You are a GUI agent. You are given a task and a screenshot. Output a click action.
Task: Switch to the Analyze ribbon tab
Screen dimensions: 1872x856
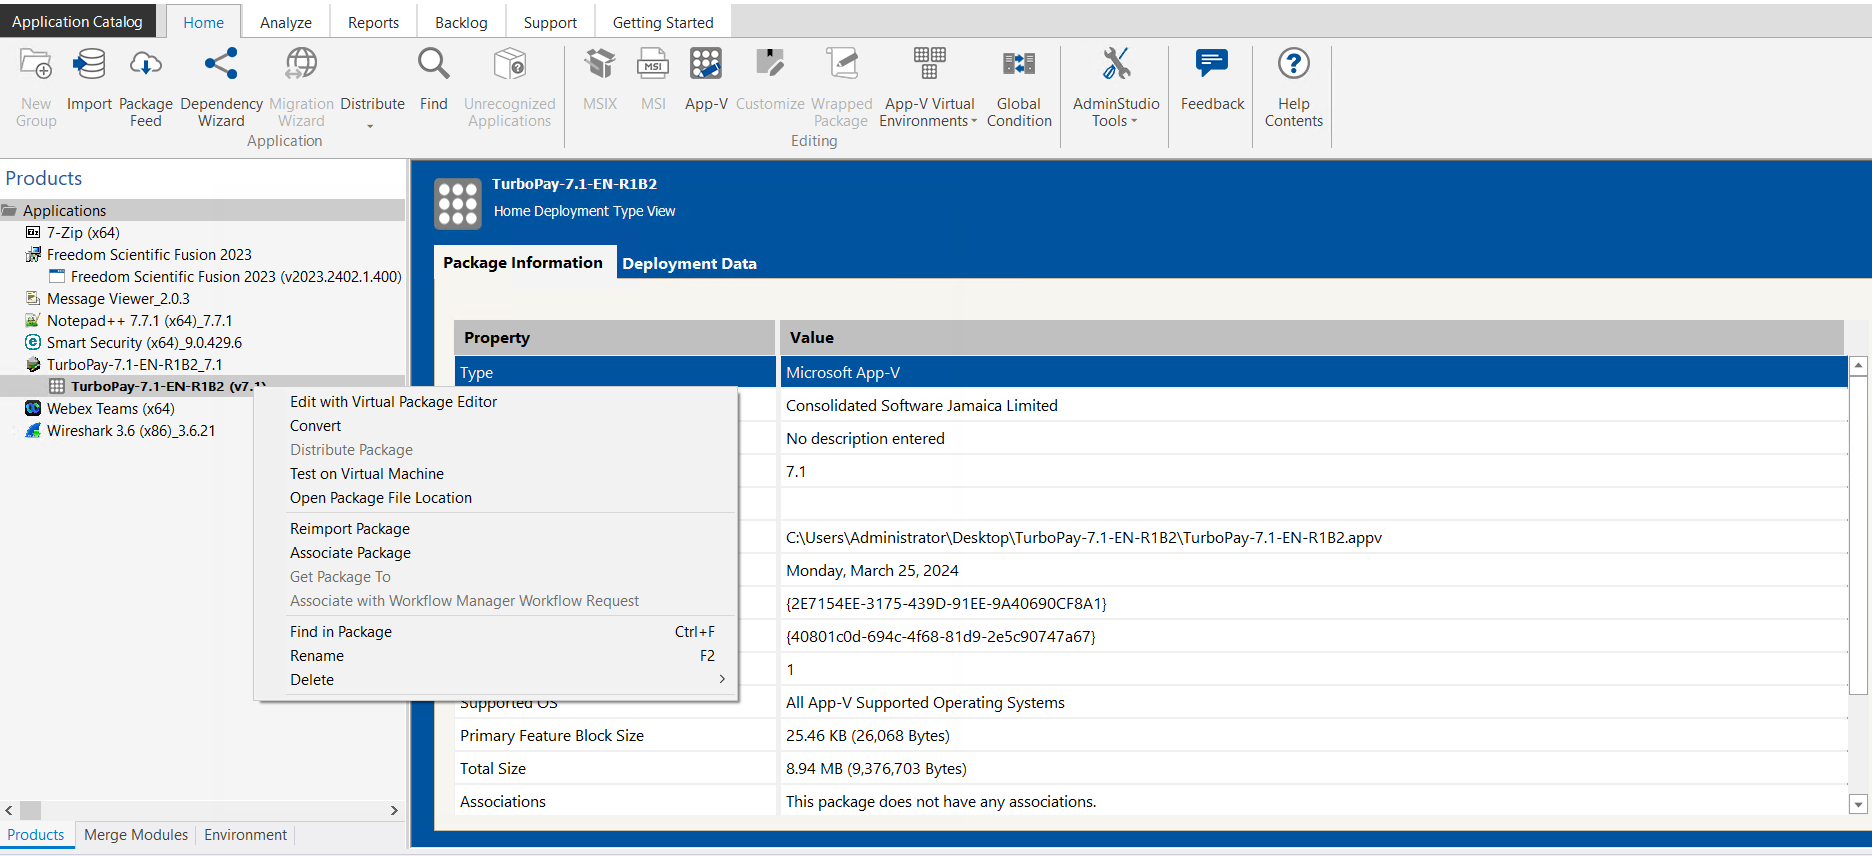coord(285,22)
